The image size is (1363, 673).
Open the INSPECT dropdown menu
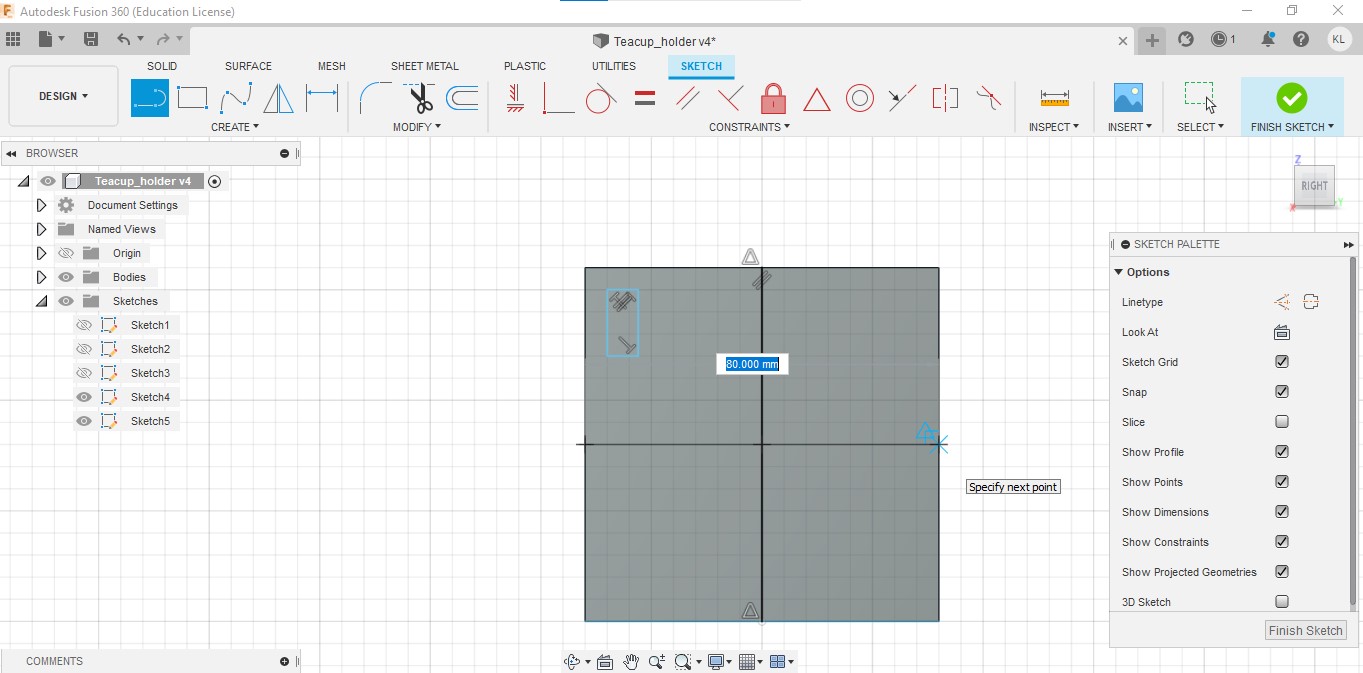[1054, 127]
